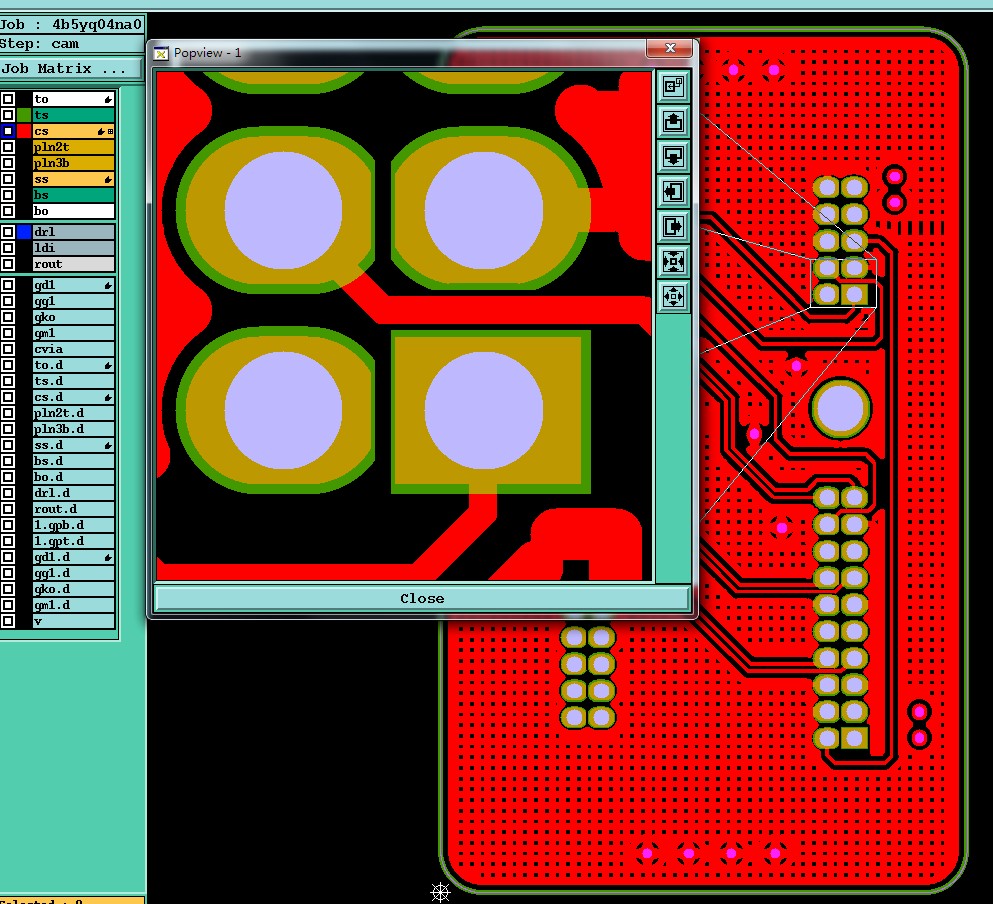Screen dimensions: 993x904
Task: Select the 'ldi' layer name
Action: click(x=73, y=248)
